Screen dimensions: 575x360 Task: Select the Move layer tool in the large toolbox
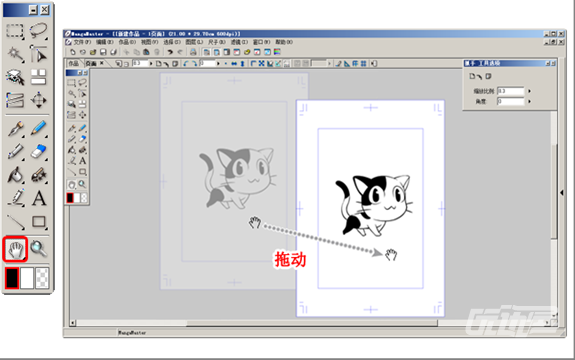point(39,100)
